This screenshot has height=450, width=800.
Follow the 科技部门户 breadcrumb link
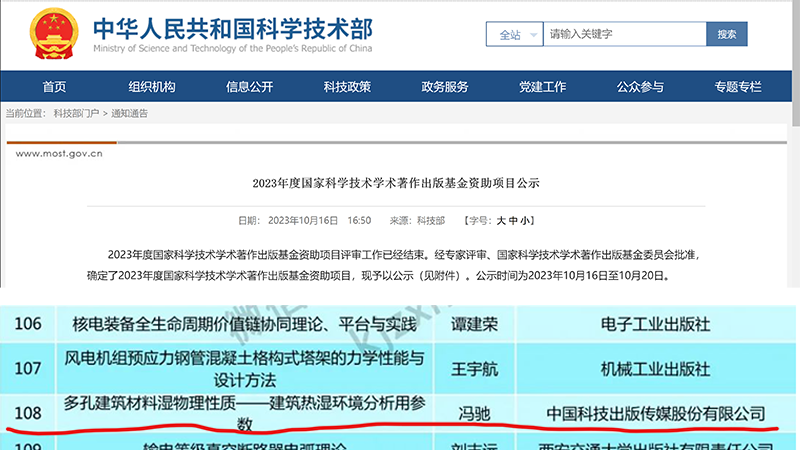click(x=76, y=113)
